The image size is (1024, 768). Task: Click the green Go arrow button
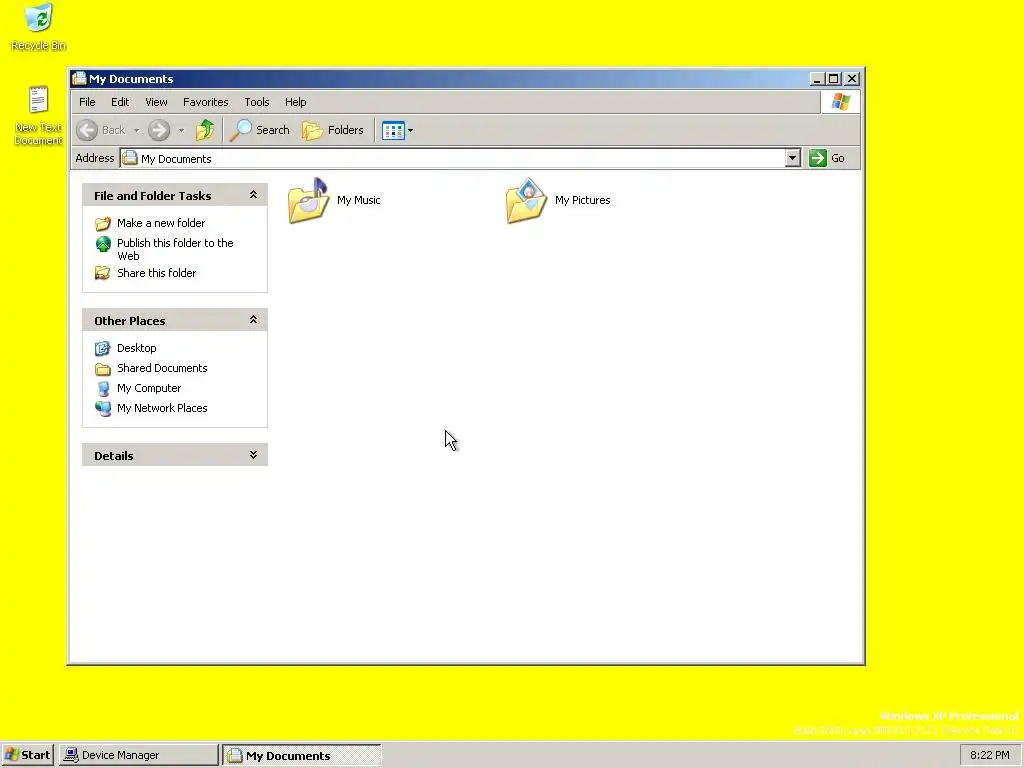(x=818, y=158)
